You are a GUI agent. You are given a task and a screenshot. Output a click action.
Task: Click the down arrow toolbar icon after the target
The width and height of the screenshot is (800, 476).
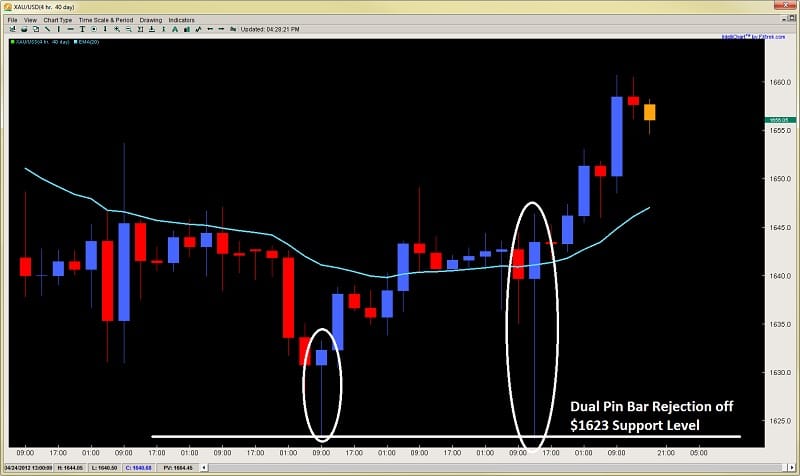(105, 29)
